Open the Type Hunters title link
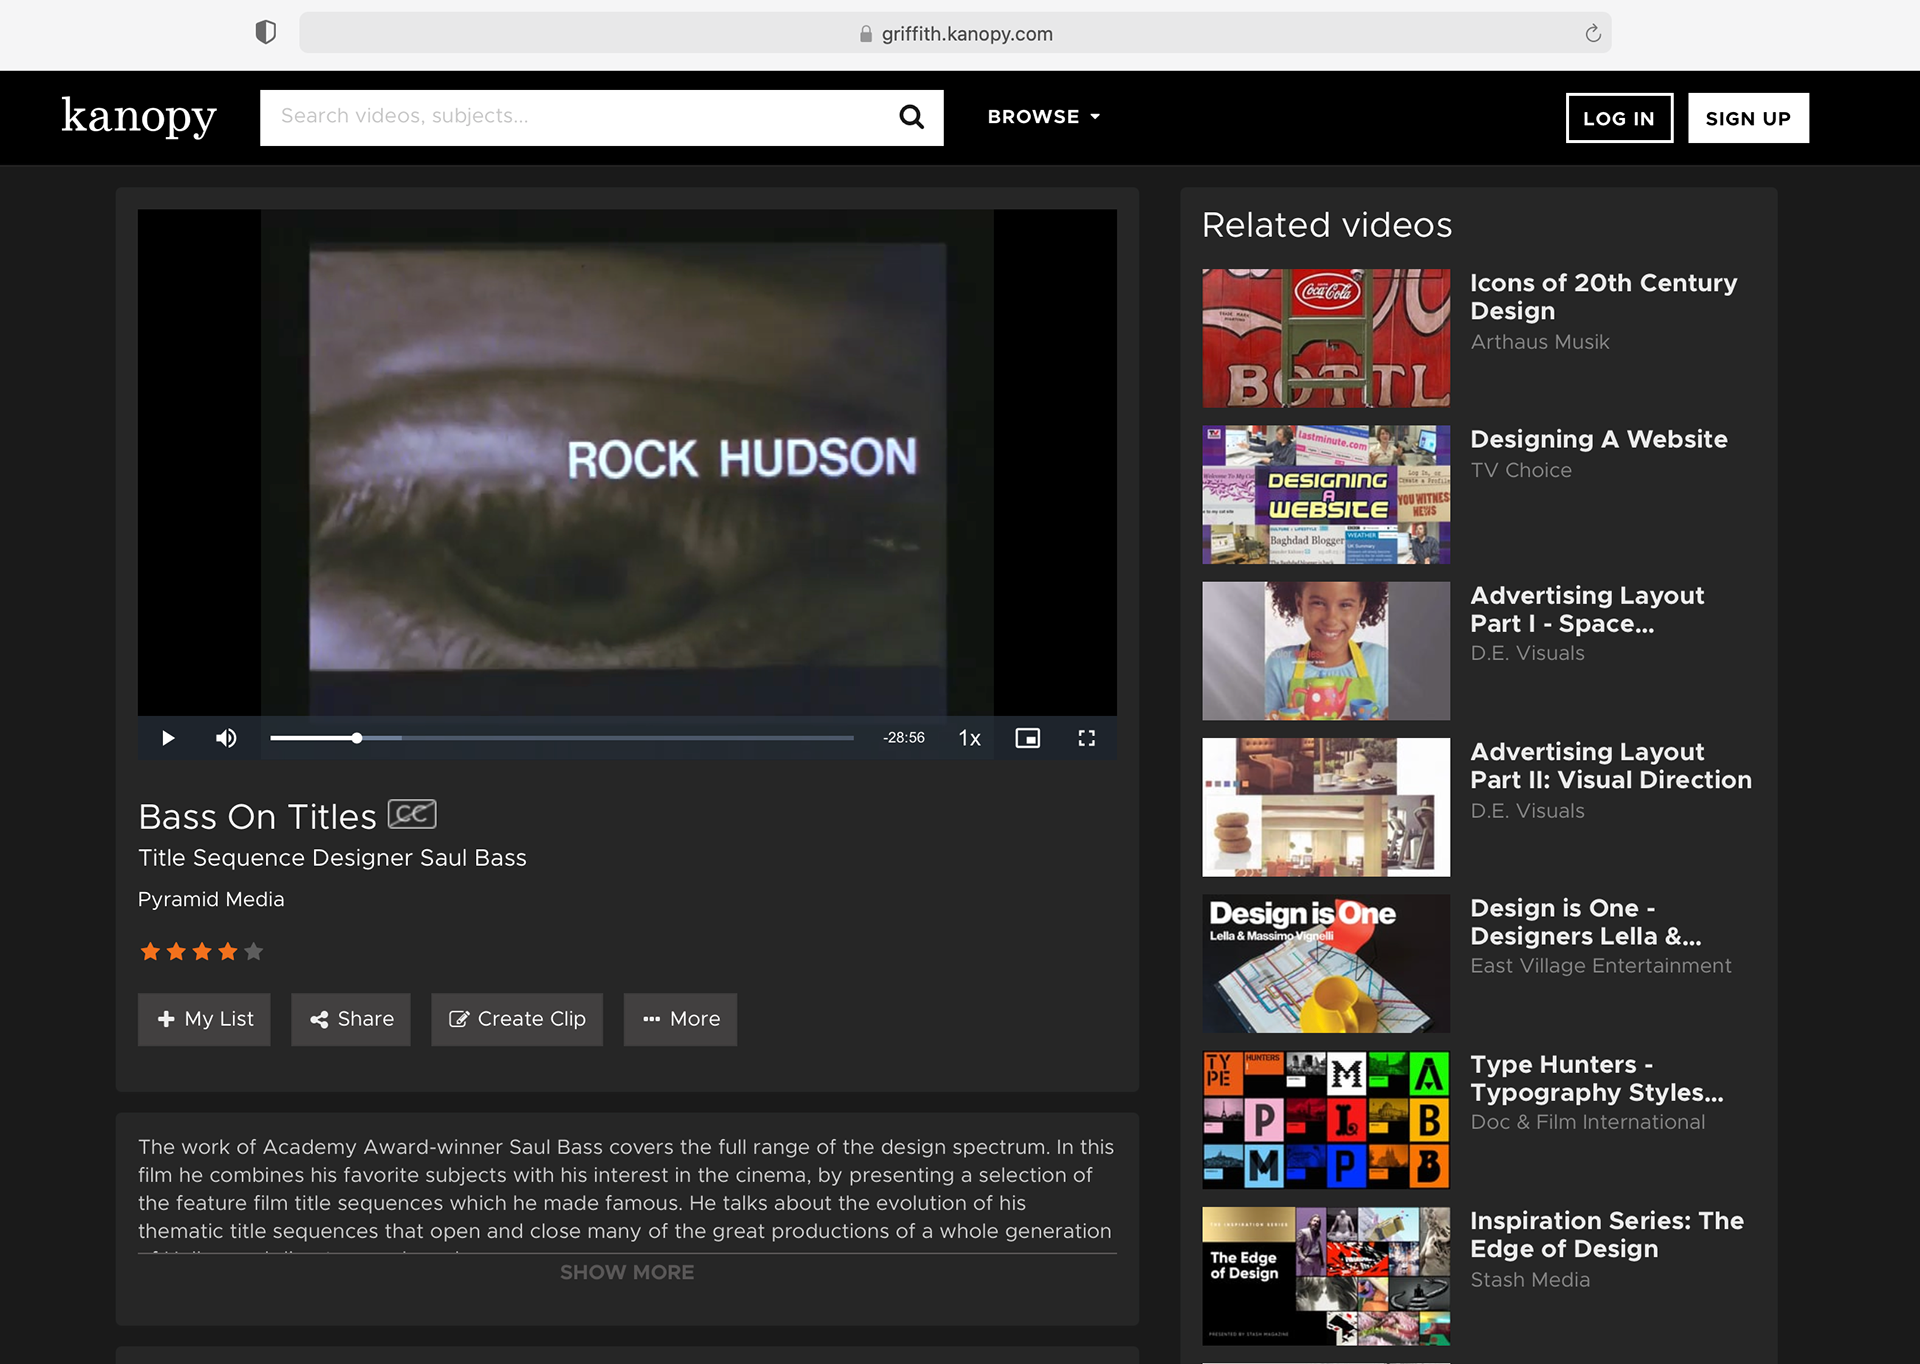The image size is (1920, 1364). point(1596,1078)
